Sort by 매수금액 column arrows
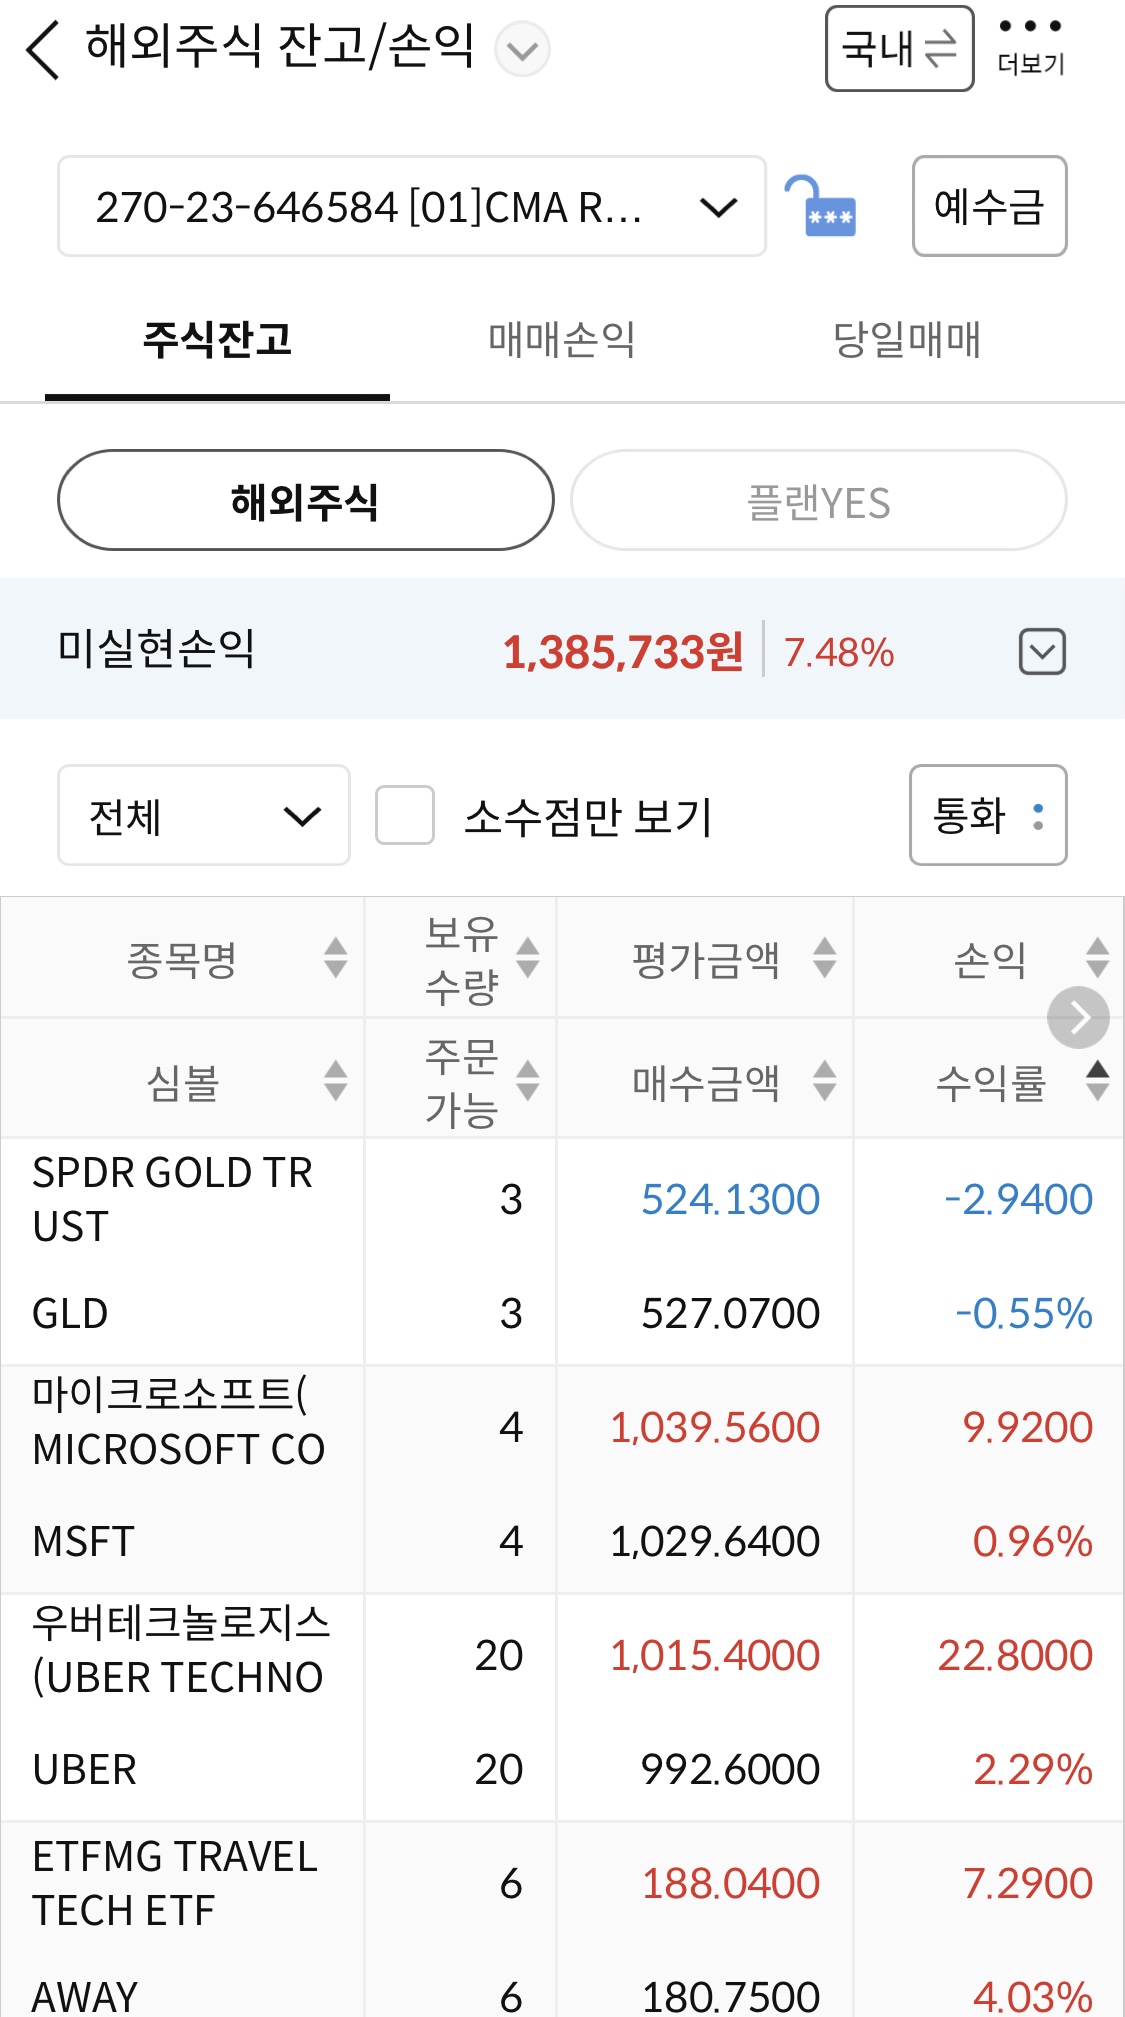 [825, 1081]
